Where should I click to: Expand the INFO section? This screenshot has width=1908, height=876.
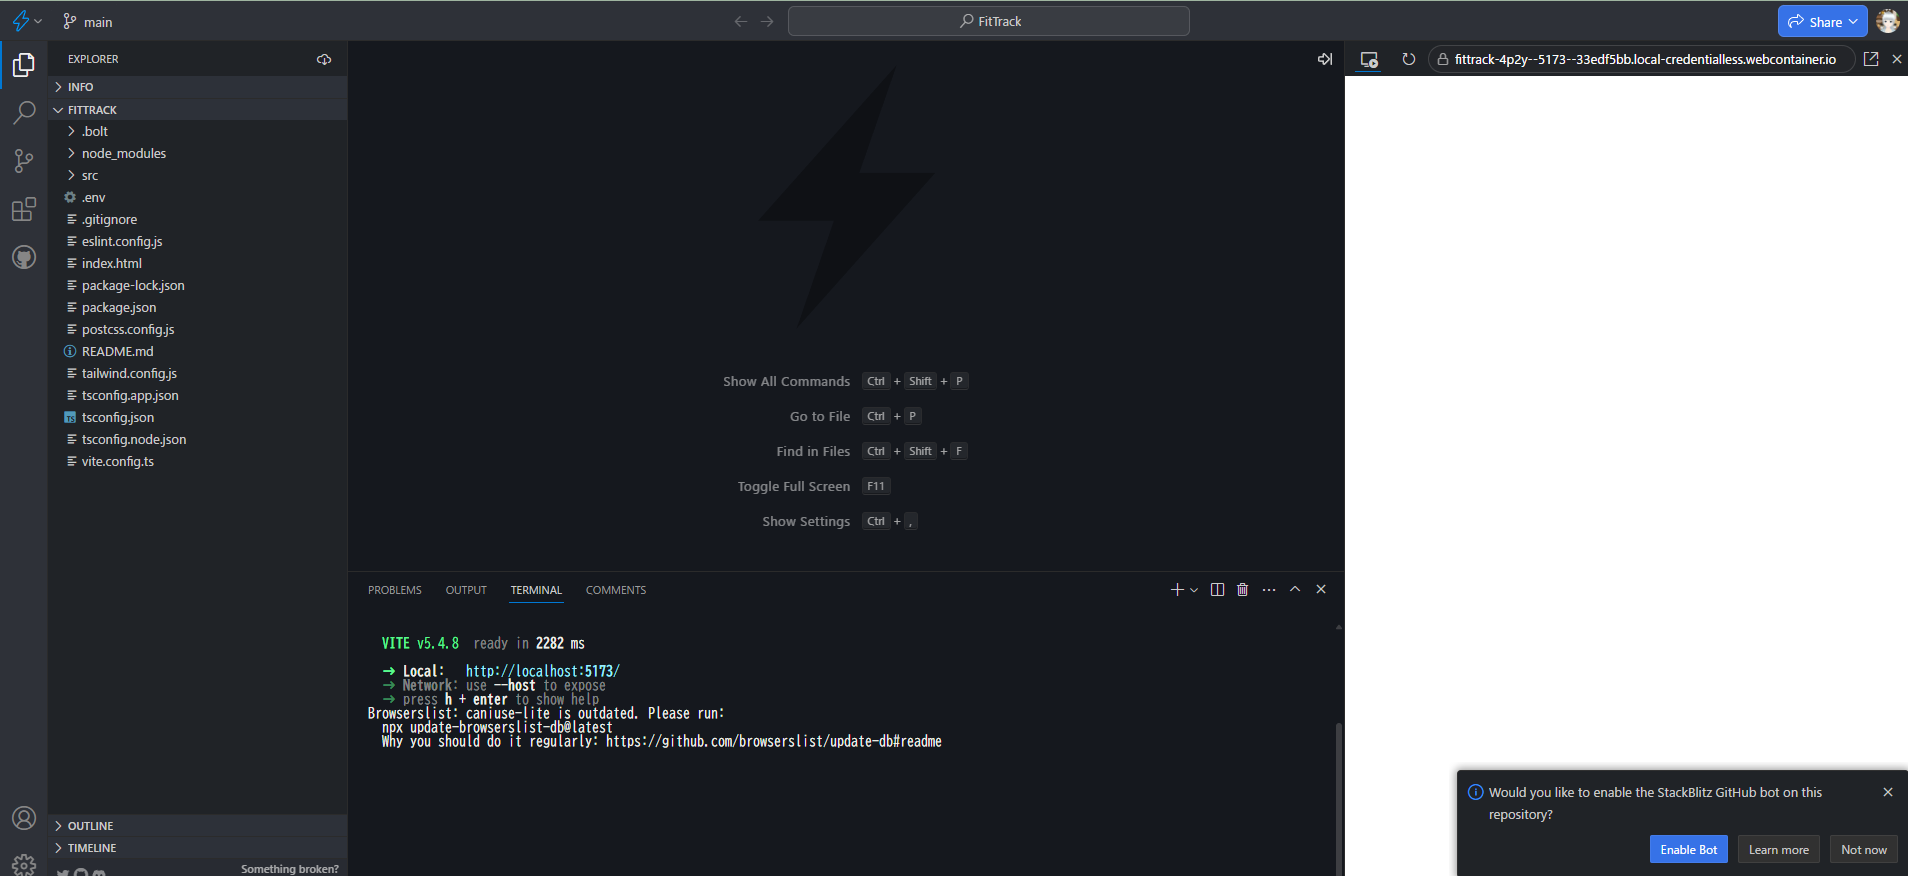pyautogui.click(x=198, y=87)
